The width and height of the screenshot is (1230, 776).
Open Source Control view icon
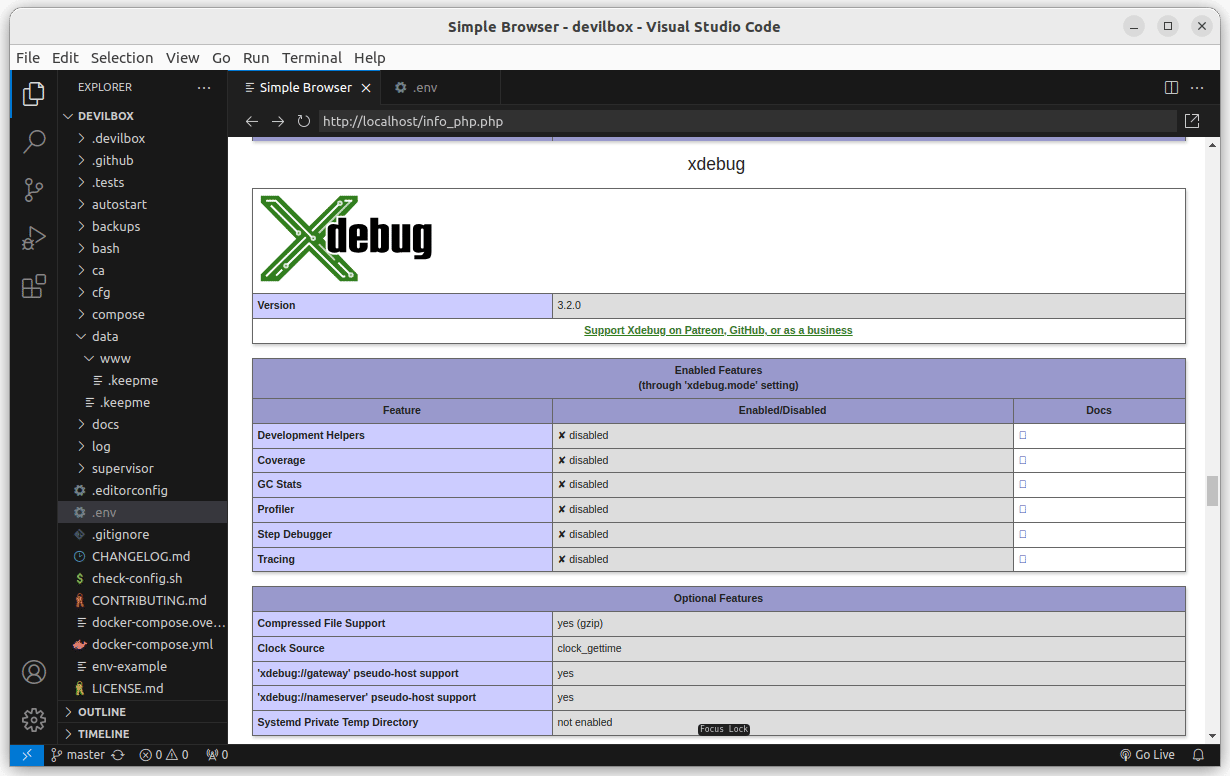pos(34,190)
